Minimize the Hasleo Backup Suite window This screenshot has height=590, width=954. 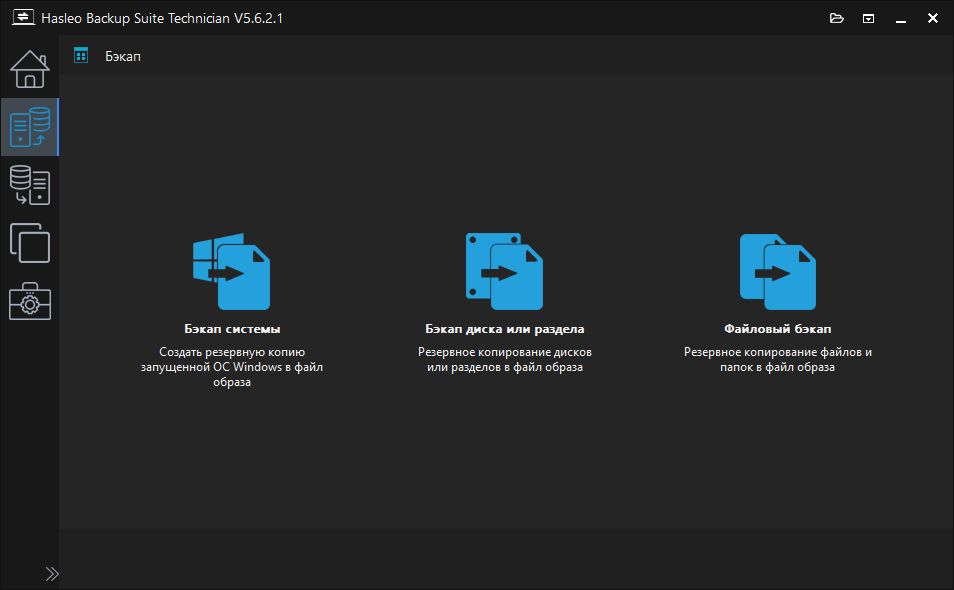click(x=901, y=18)
